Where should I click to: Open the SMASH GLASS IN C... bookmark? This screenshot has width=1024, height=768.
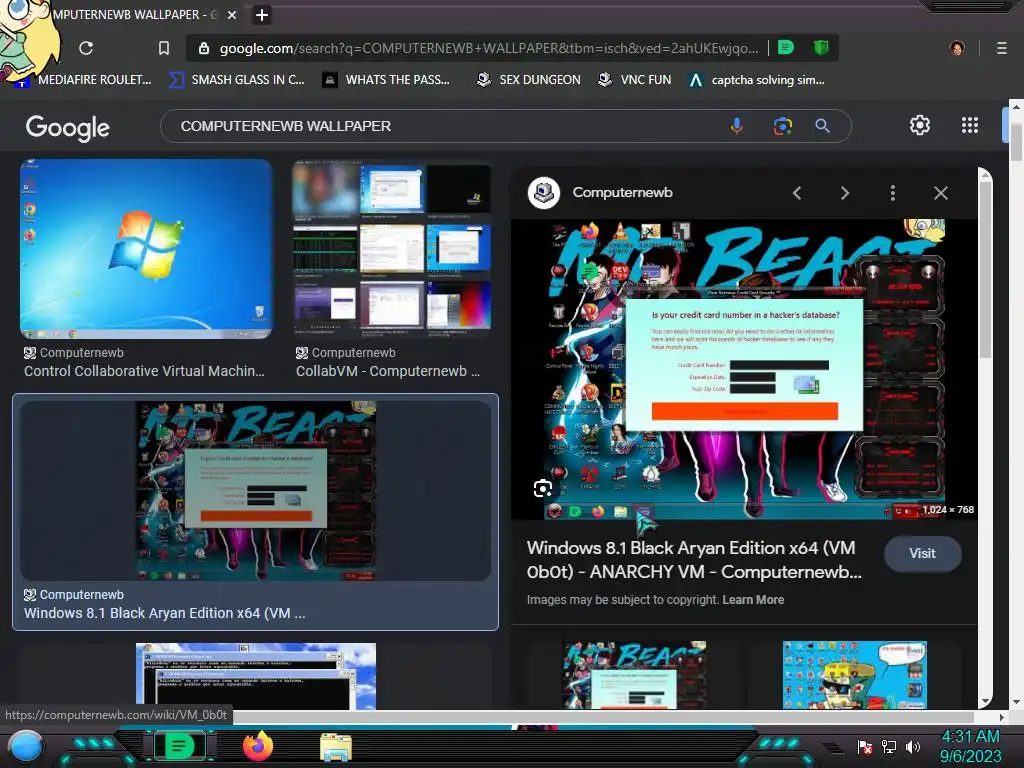[236, 80]
